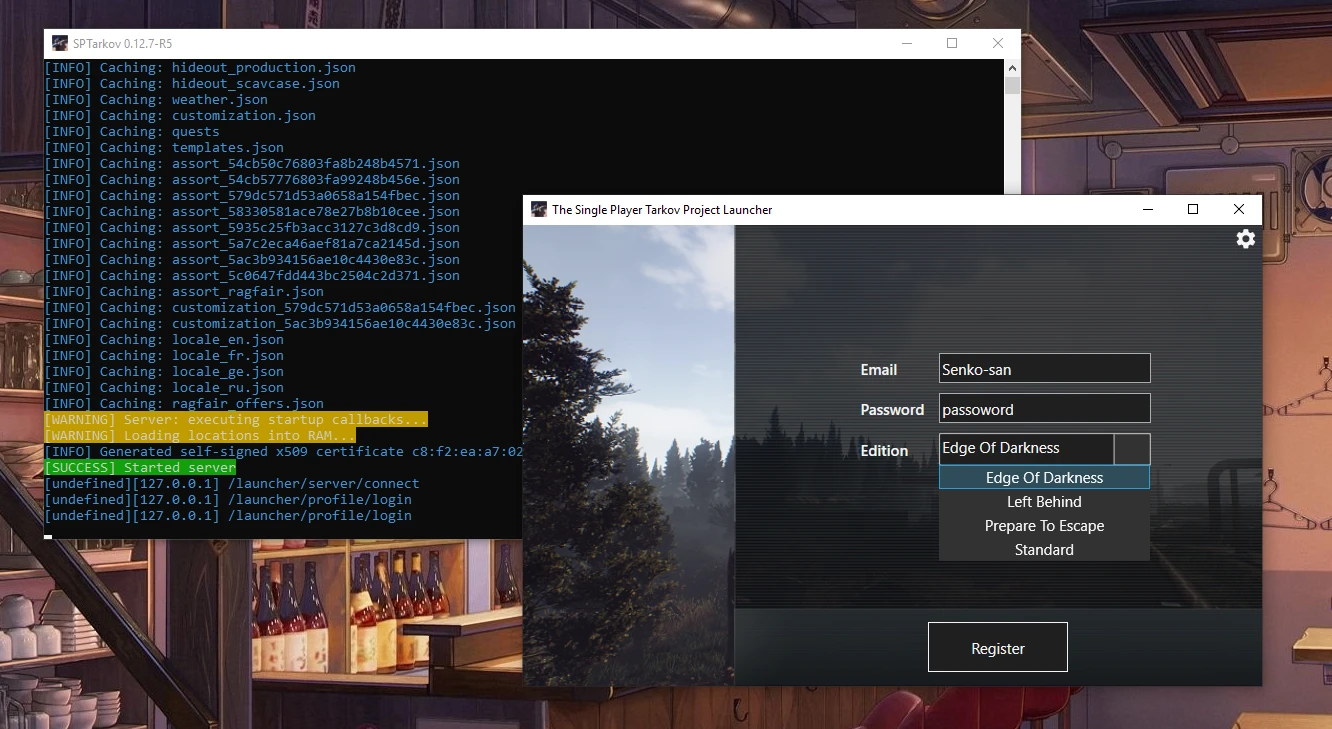This screenshot has width=1332, height=729.
Task: Click the 'Caching: quests' console line
Action: click(x=132, y=131)
